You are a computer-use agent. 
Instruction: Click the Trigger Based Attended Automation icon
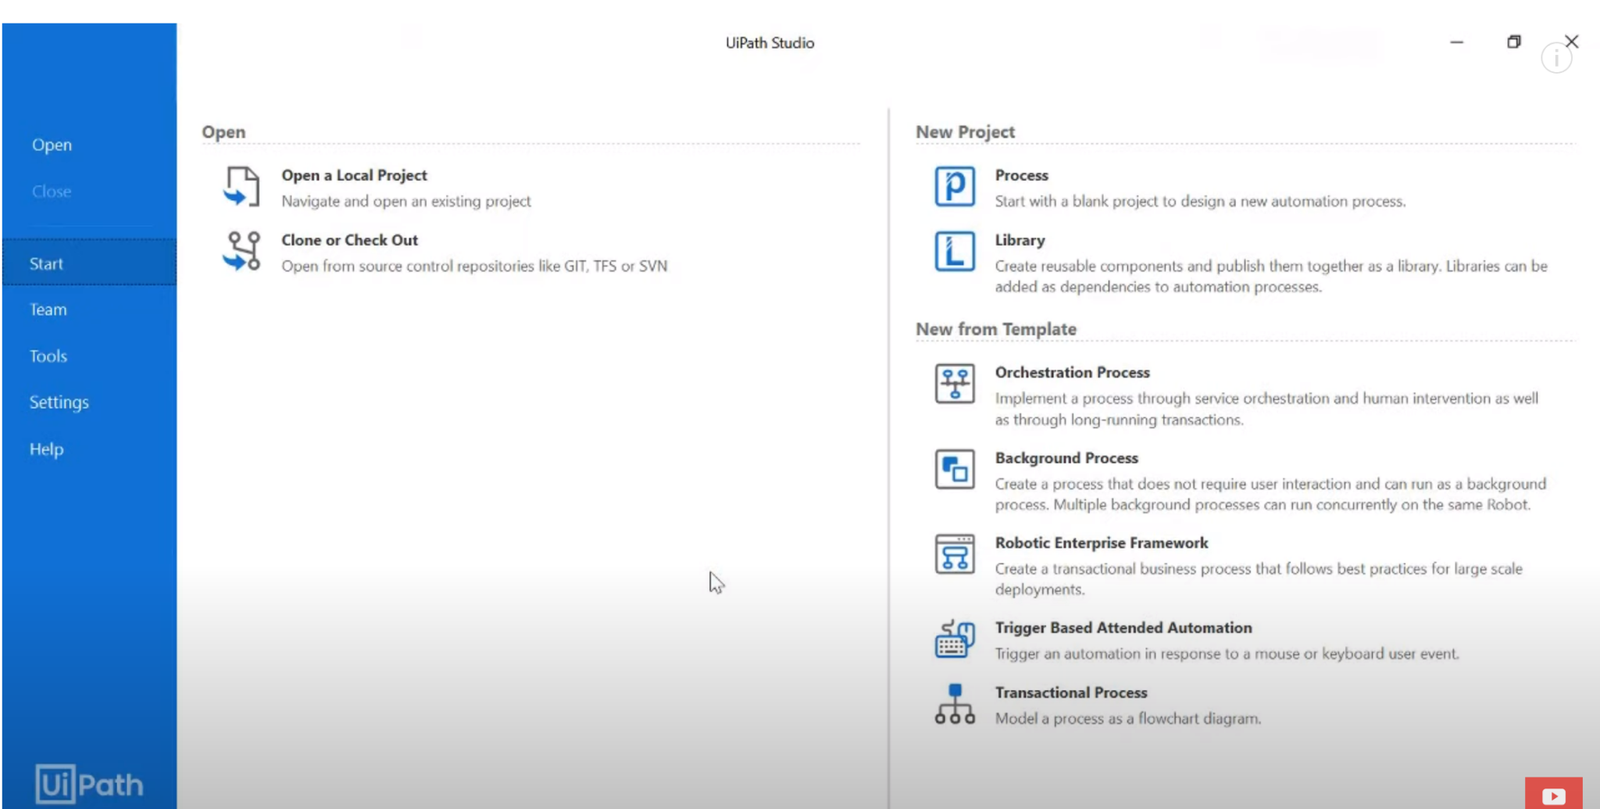coord(955,639)
